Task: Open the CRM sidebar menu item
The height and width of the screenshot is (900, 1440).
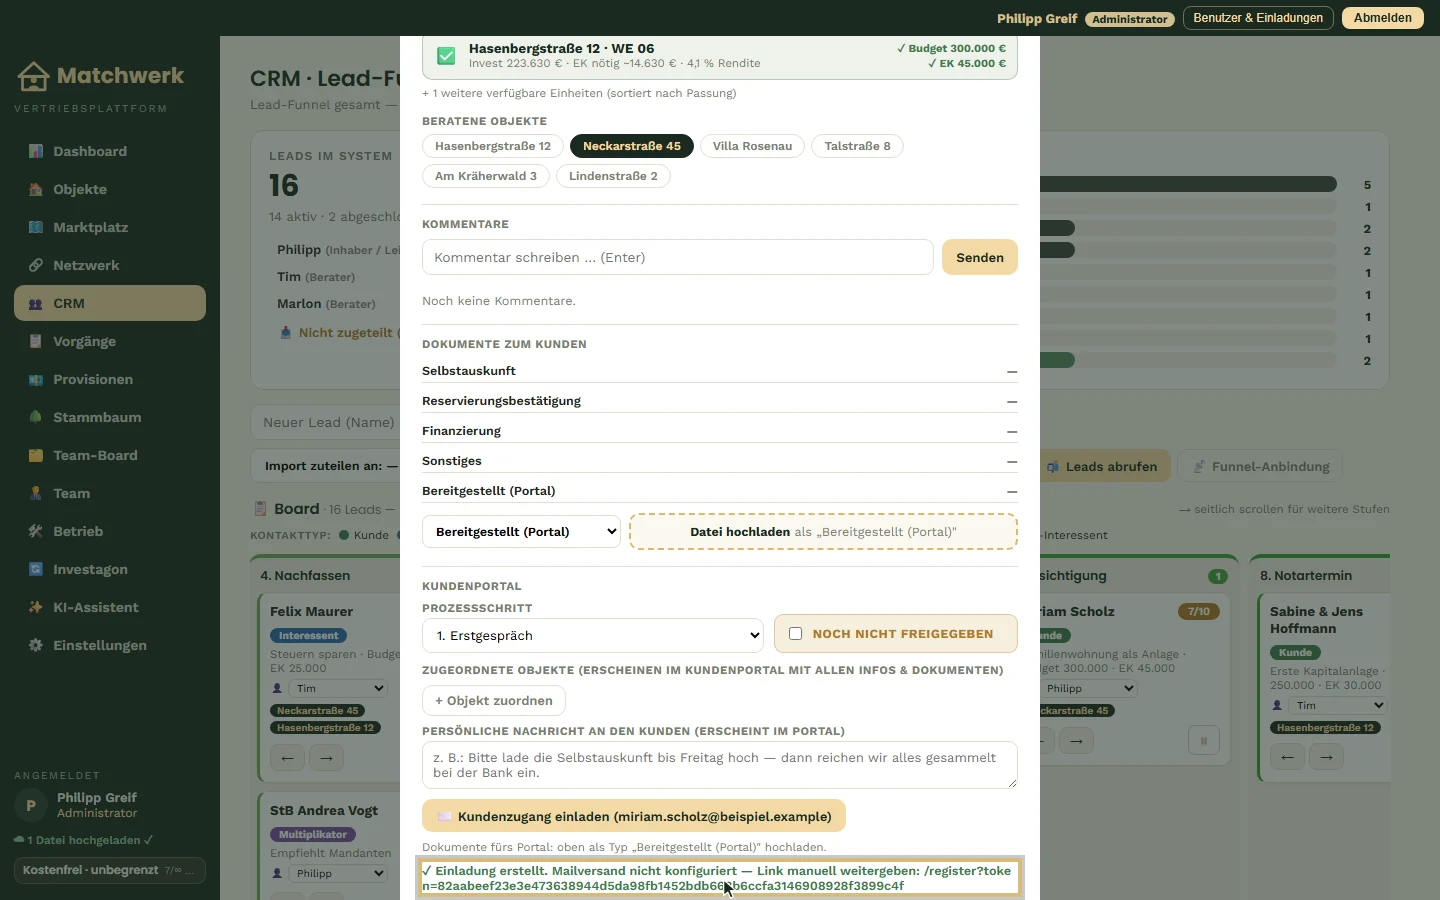Action: coord(110,303)
